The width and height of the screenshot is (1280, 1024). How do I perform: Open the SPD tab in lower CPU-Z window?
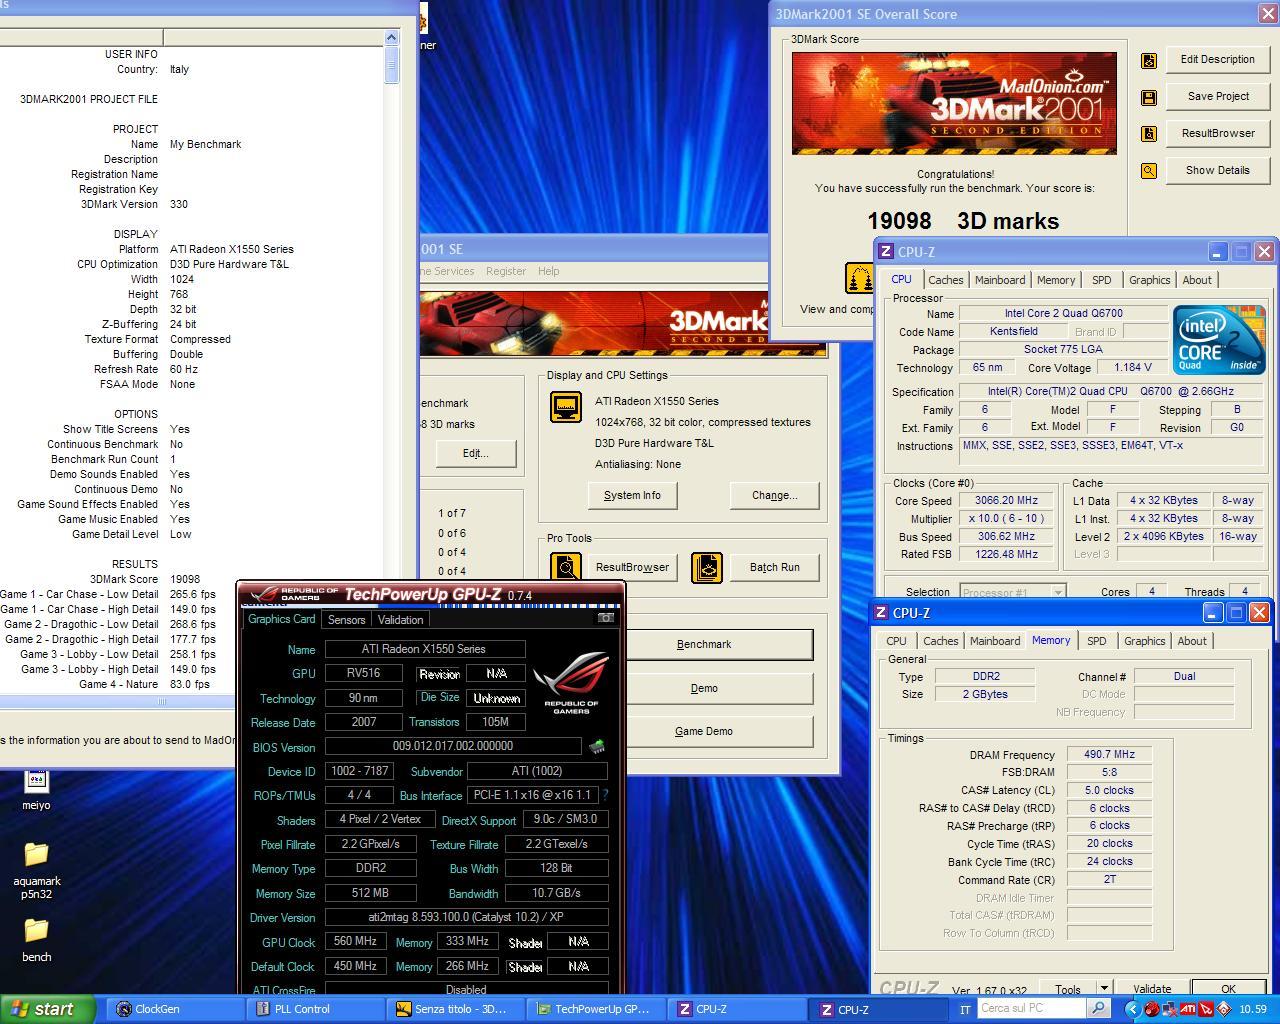[1096, 641]
